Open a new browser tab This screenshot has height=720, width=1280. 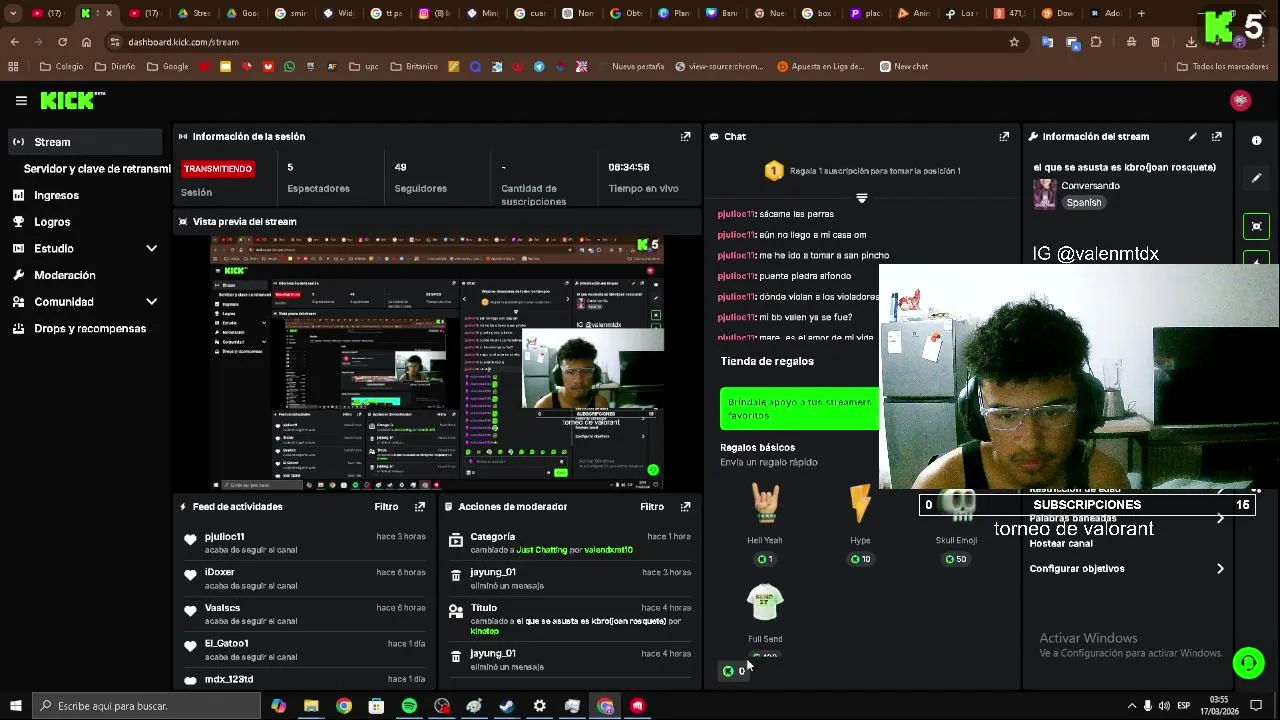coord(1141,14)
